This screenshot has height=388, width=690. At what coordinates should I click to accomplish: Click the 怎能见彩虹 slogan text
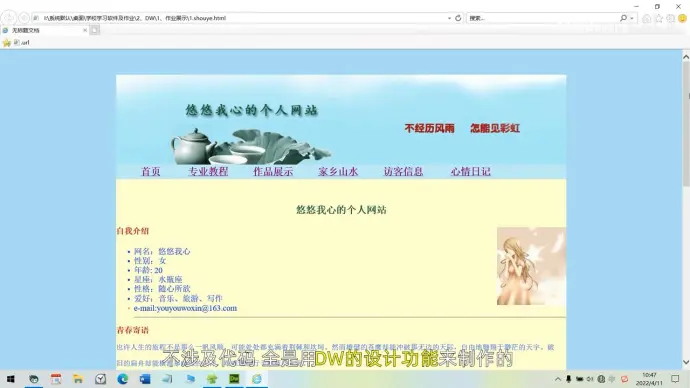pos(495,128)
